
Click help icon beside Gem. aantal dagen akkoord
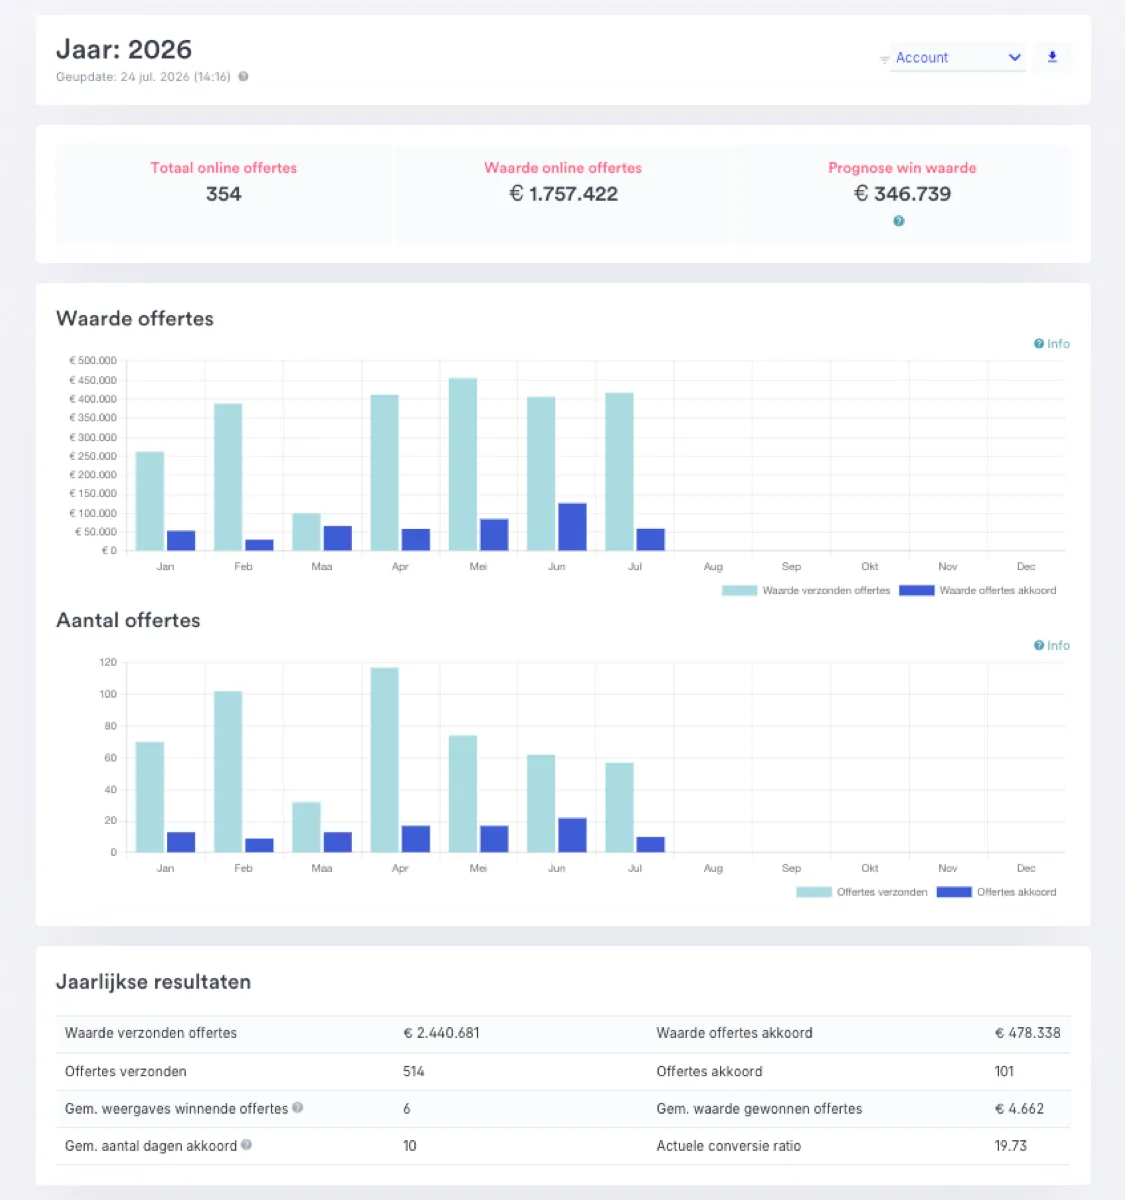(x=246, y=1145)
